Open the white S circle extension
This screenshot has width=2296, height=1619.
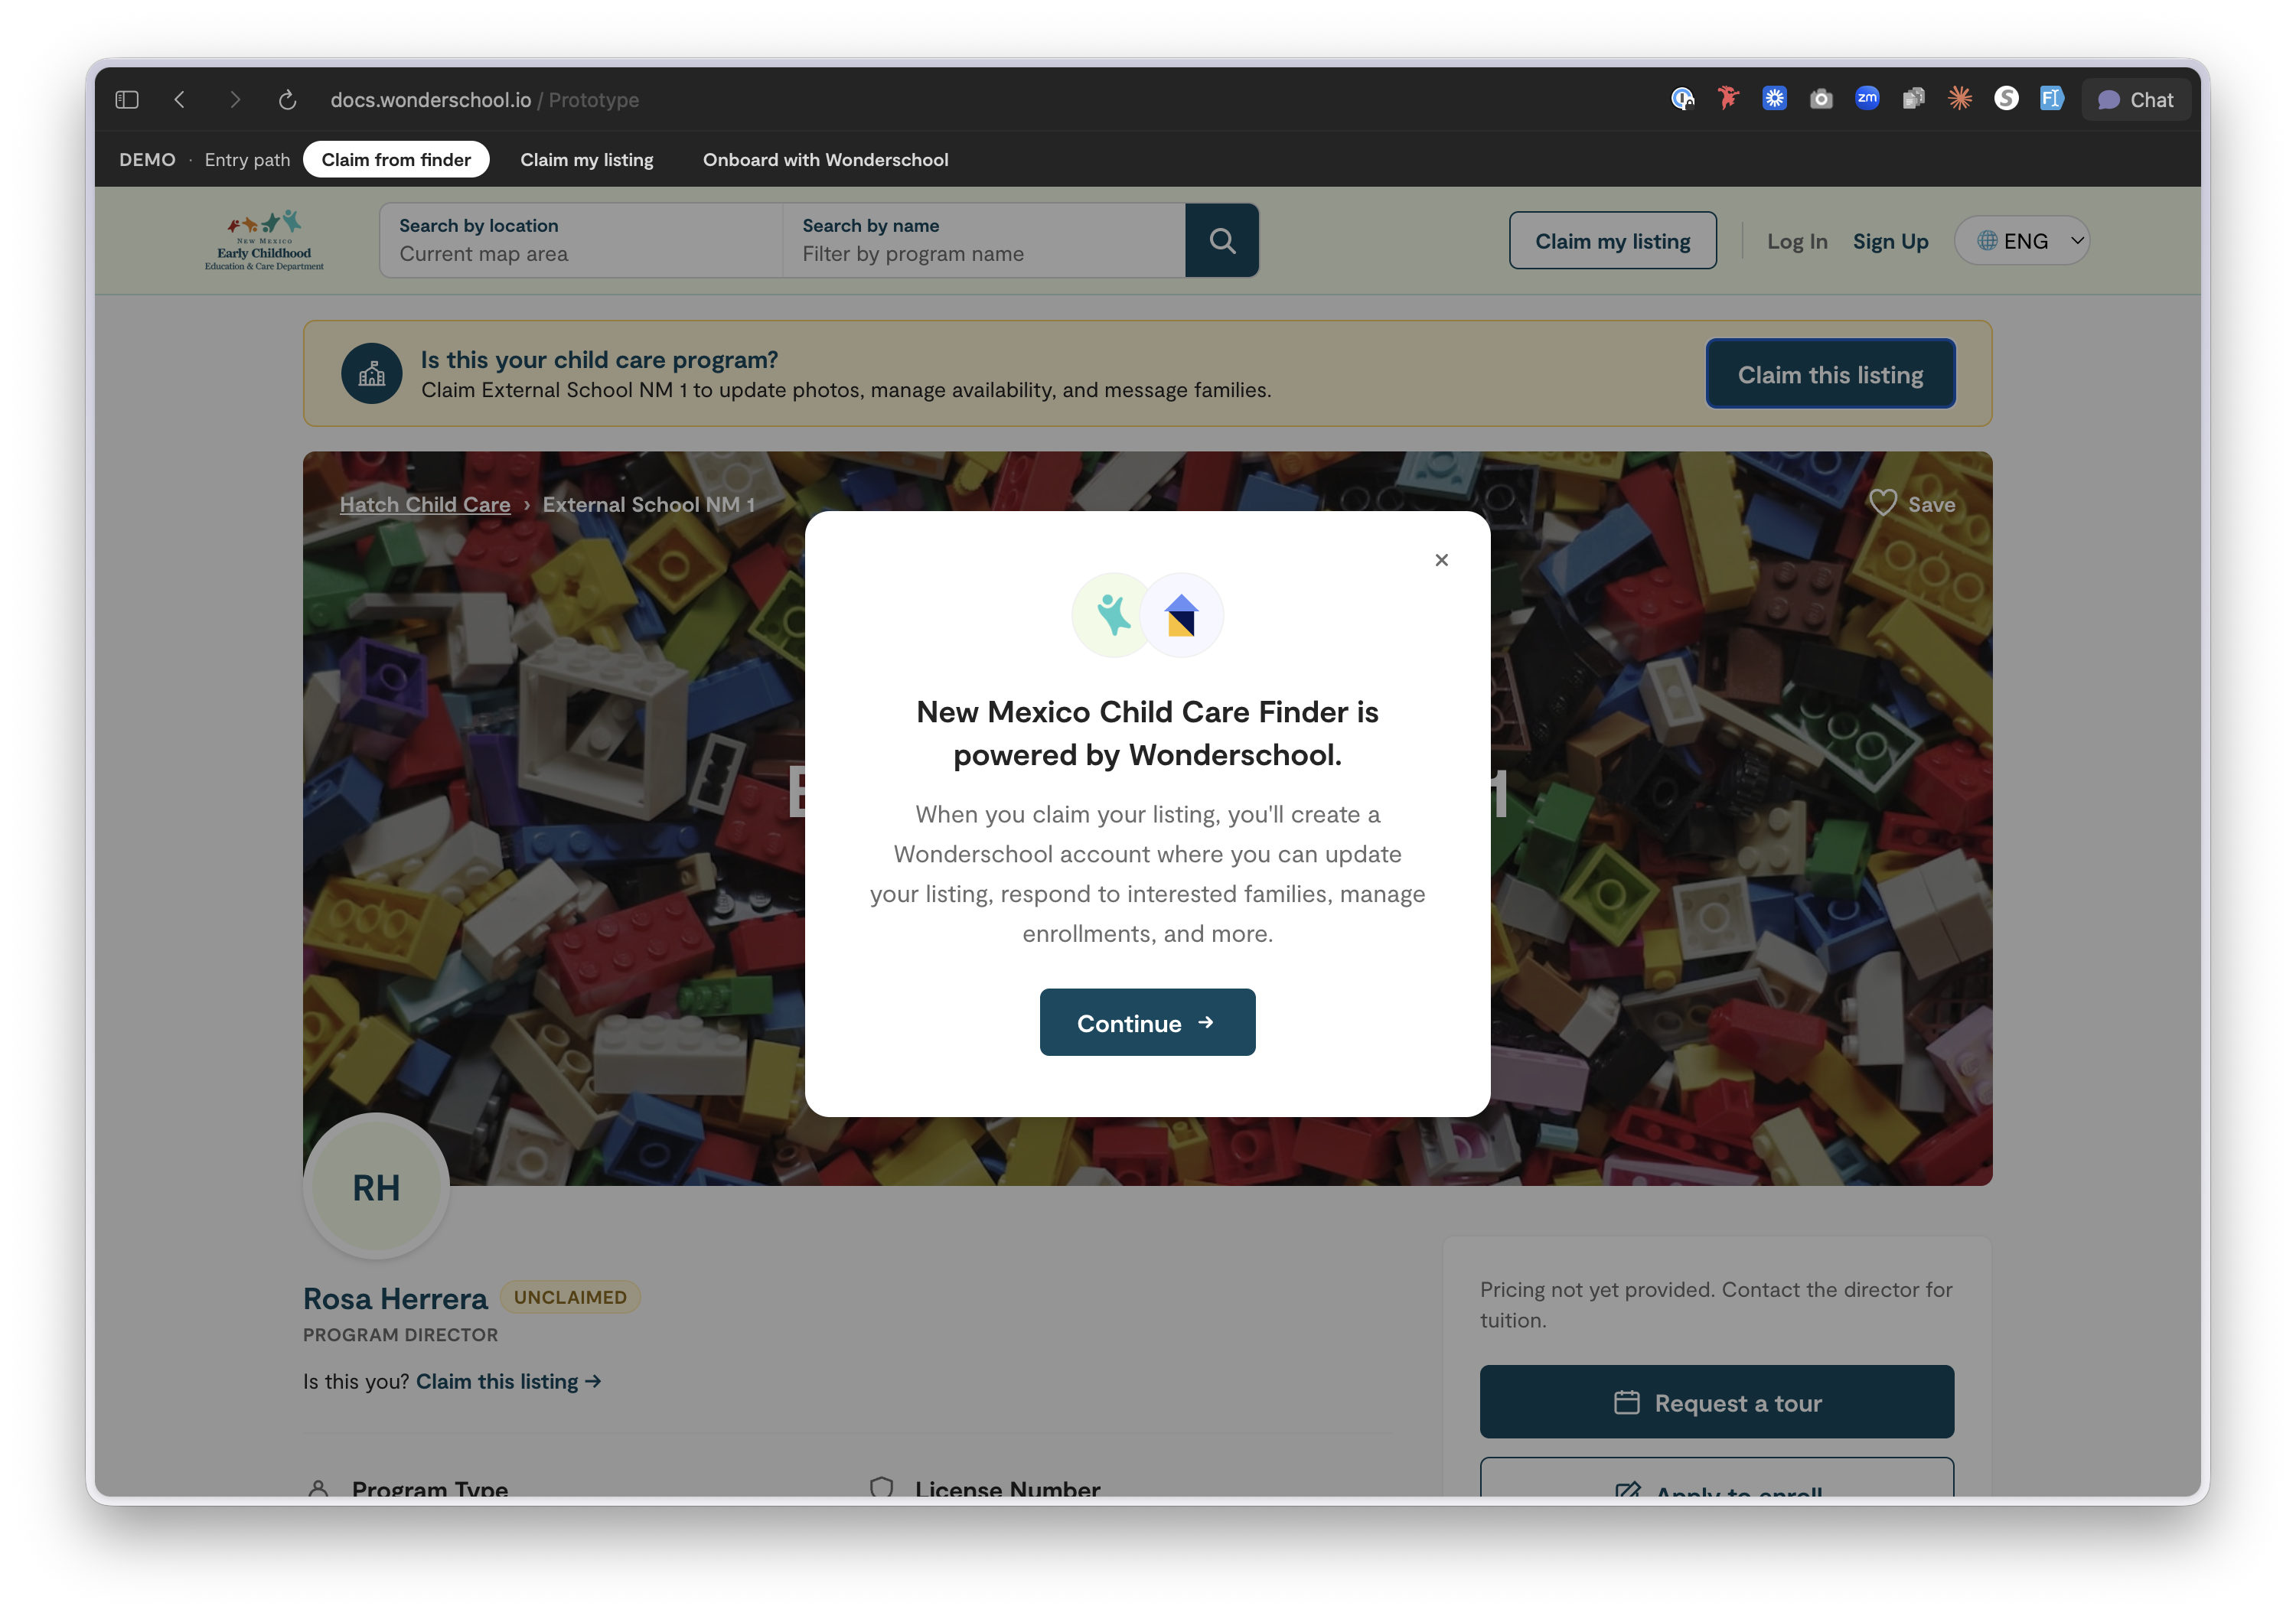pos(2006,98)
